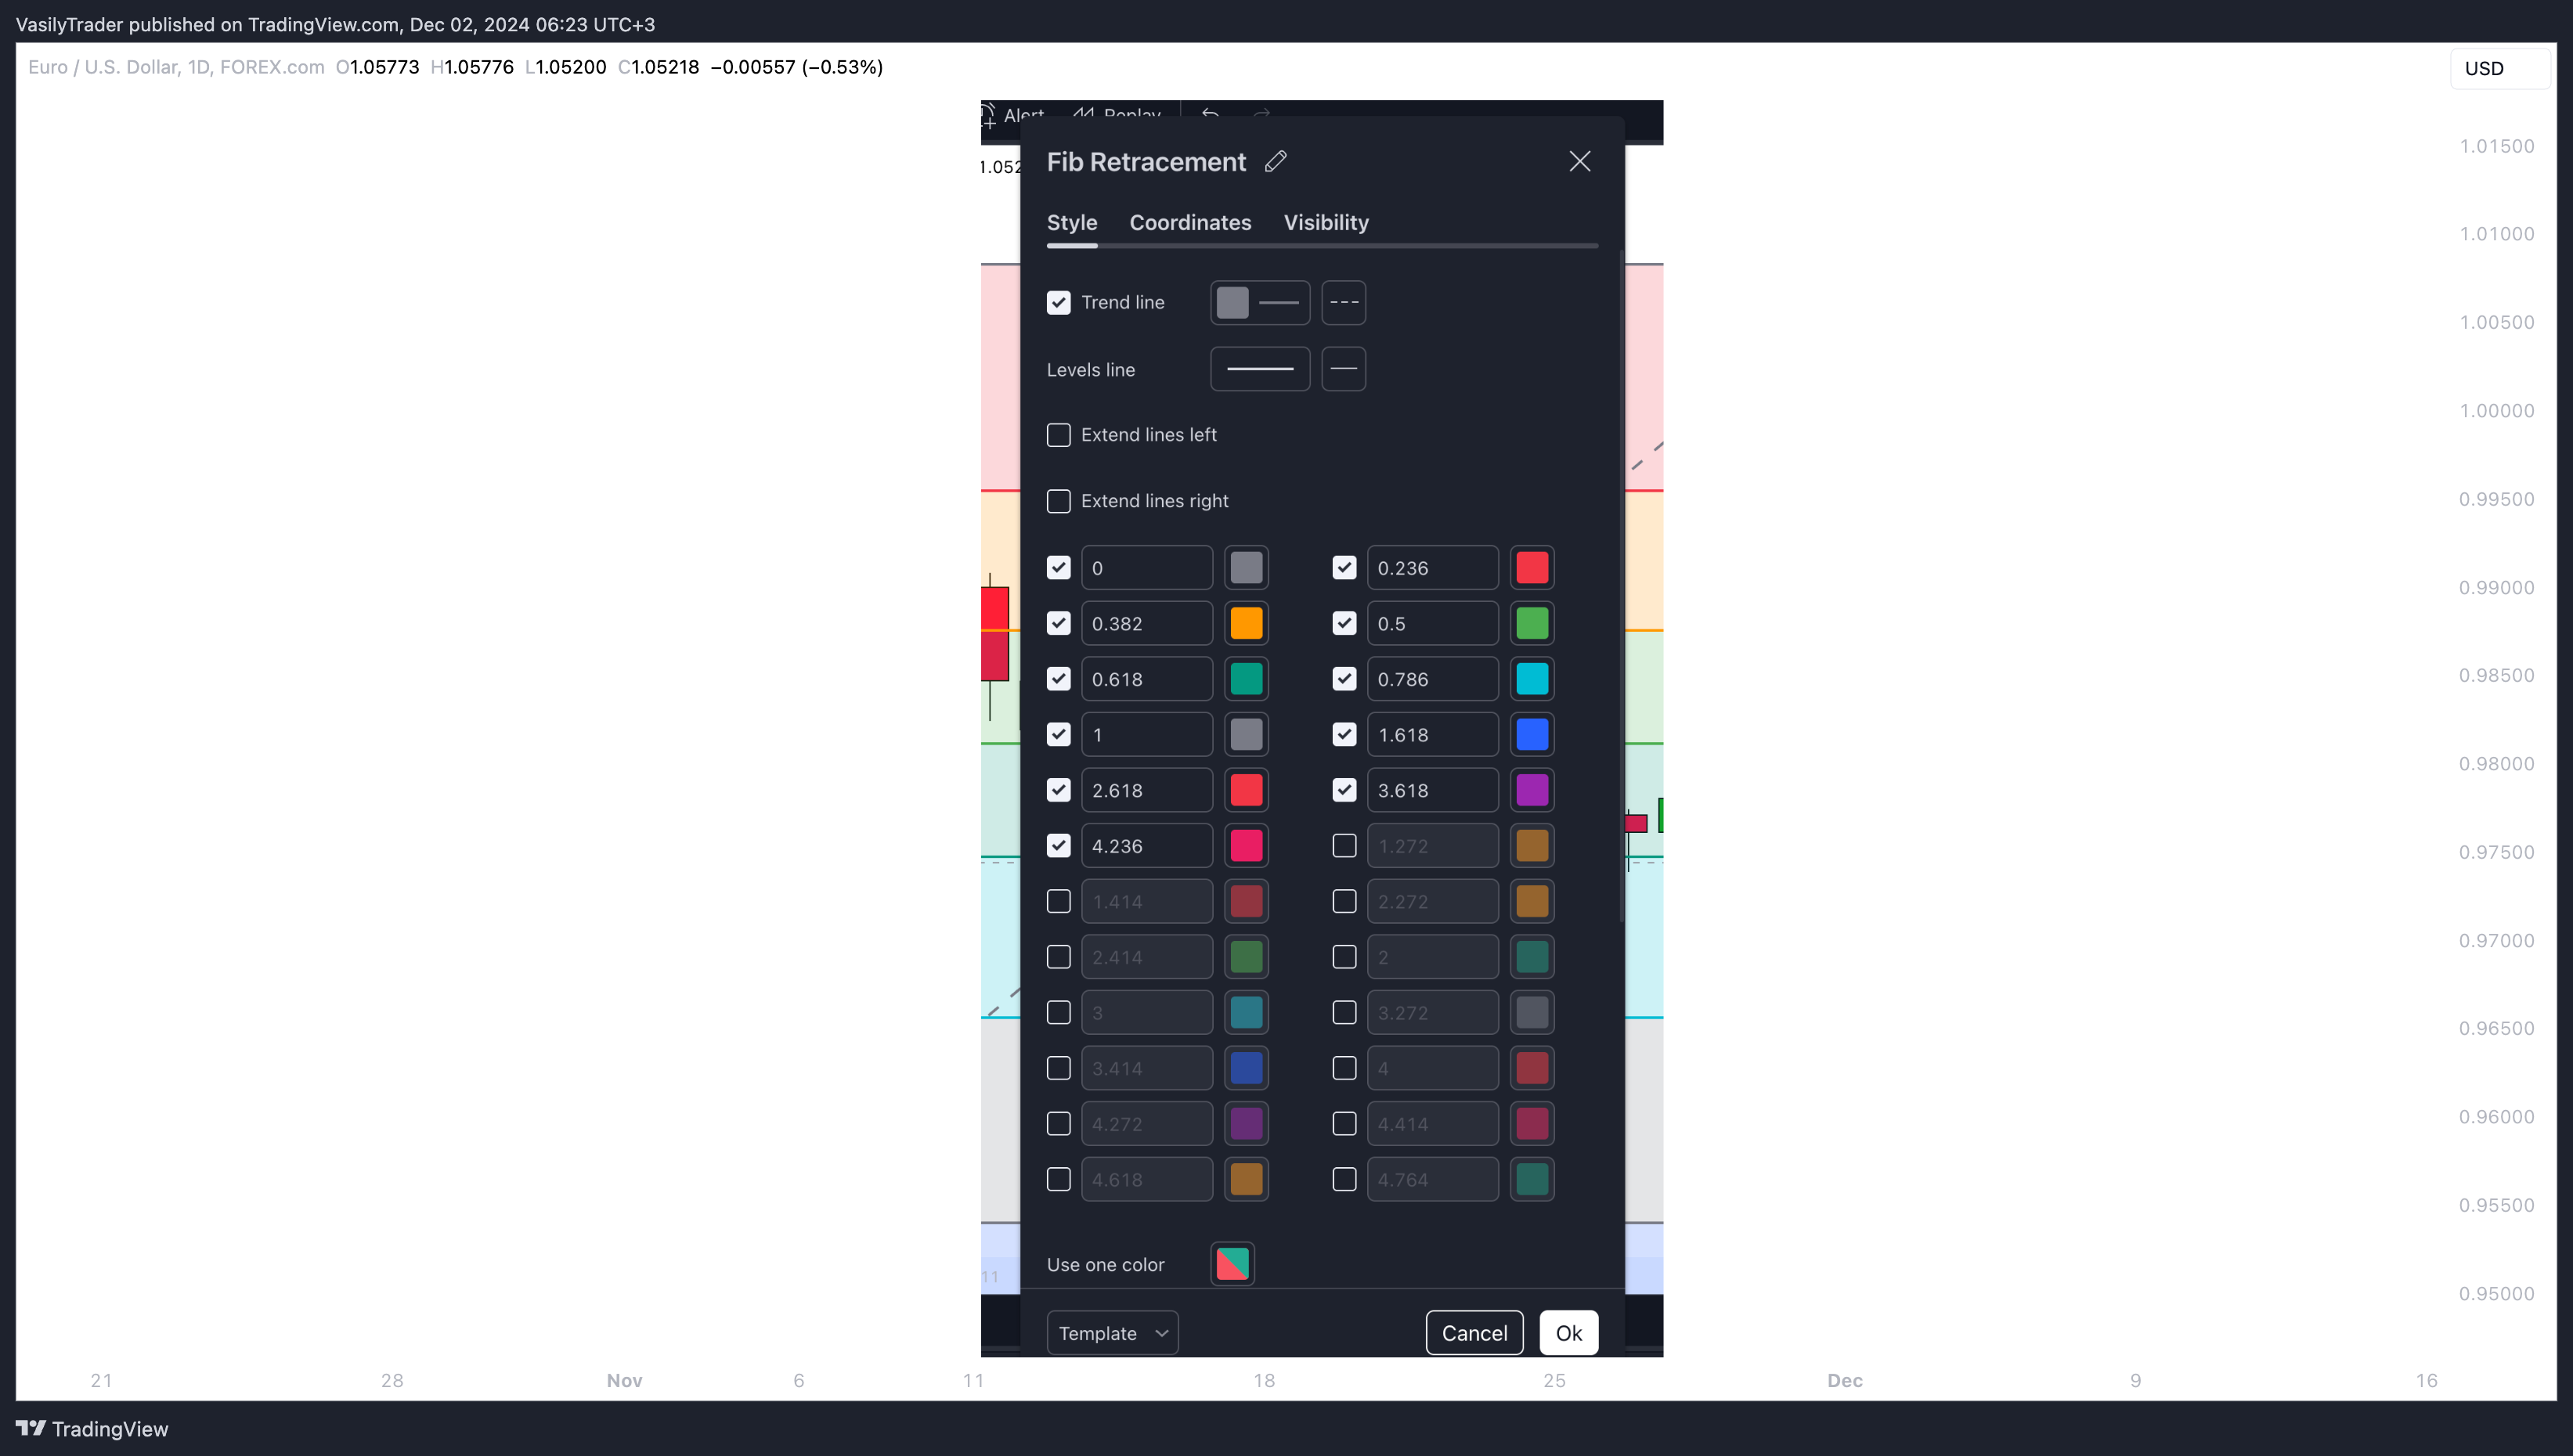2573x1456 pixels.
Task: Change the orange color of level 0.382
Action: (1246, 624)
